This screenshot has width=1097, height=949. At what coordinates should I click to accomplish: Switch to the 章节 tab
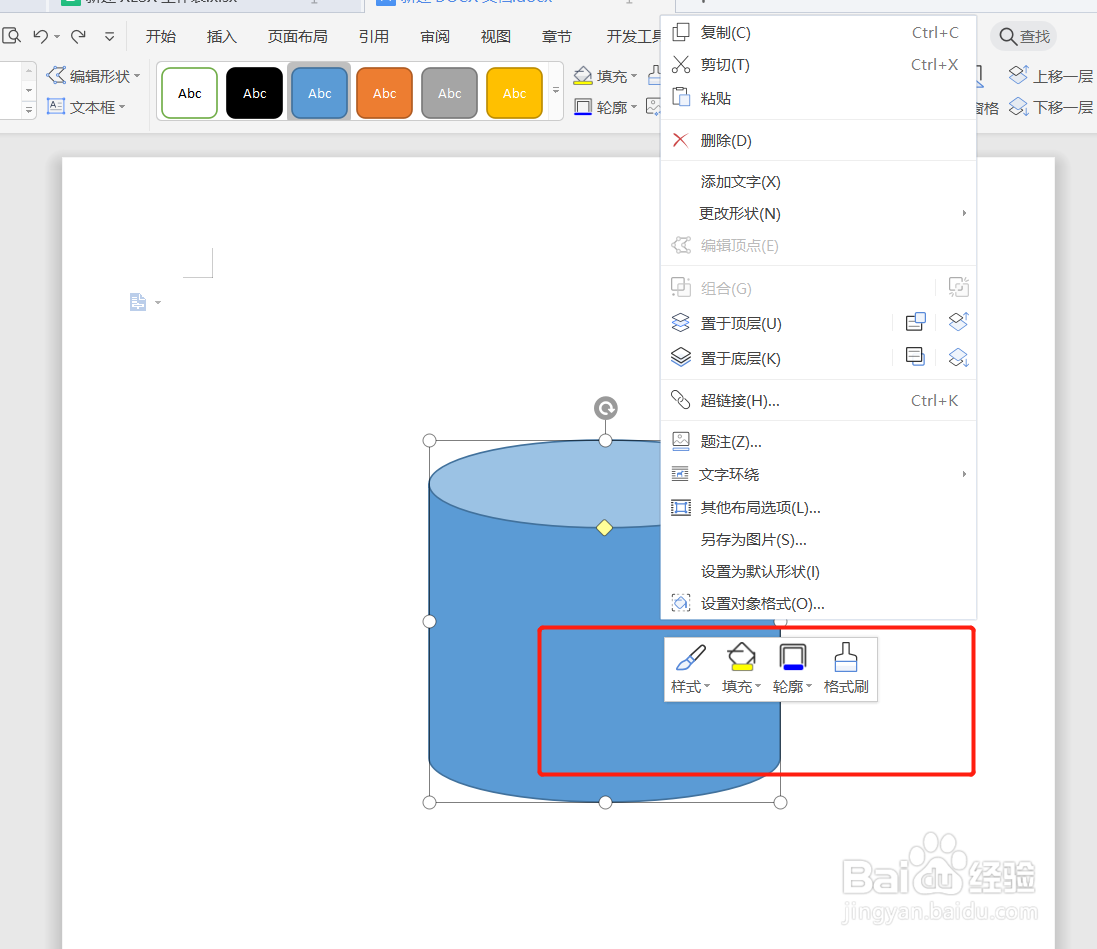point(556,36)
